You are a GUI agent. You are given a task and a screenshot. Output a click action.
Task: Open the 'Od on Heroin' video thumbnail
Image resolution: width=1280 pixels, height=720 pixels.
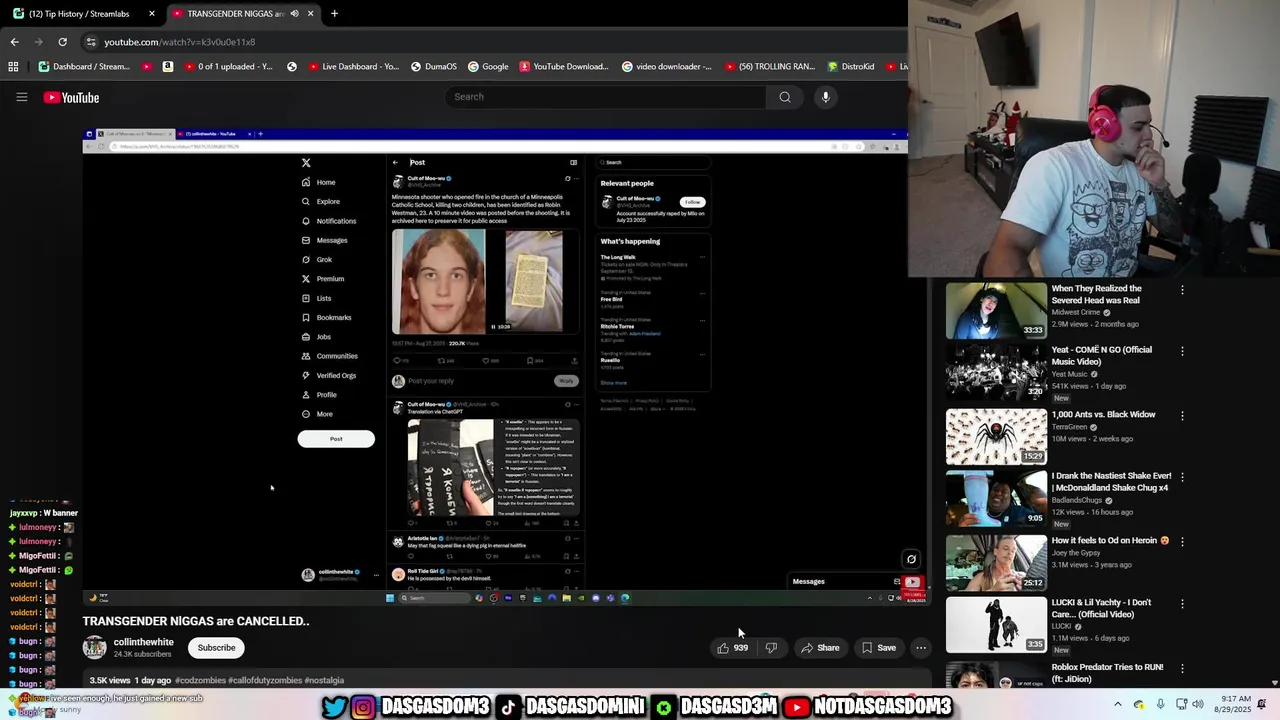click(x=996, y=562)
